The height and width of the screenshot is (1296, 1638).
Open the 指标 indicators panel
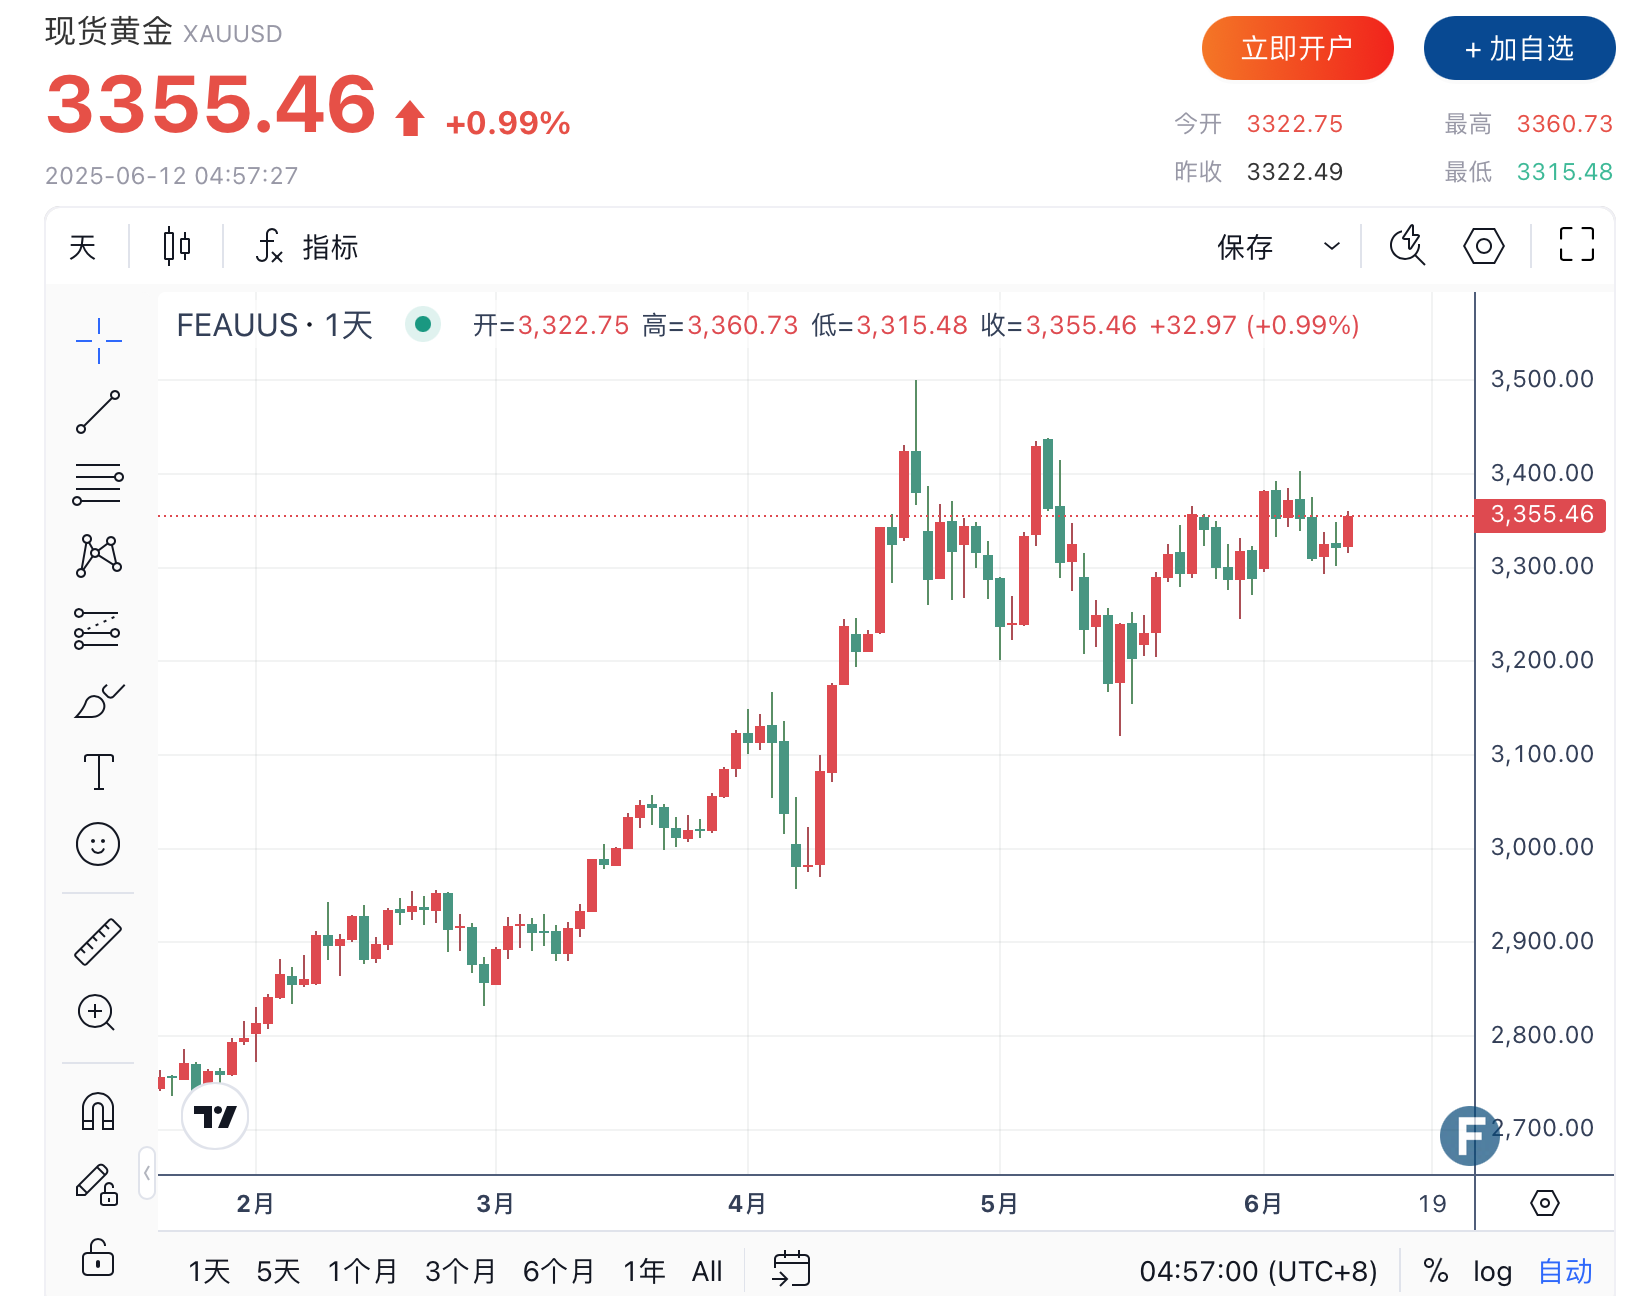point(308,247)
